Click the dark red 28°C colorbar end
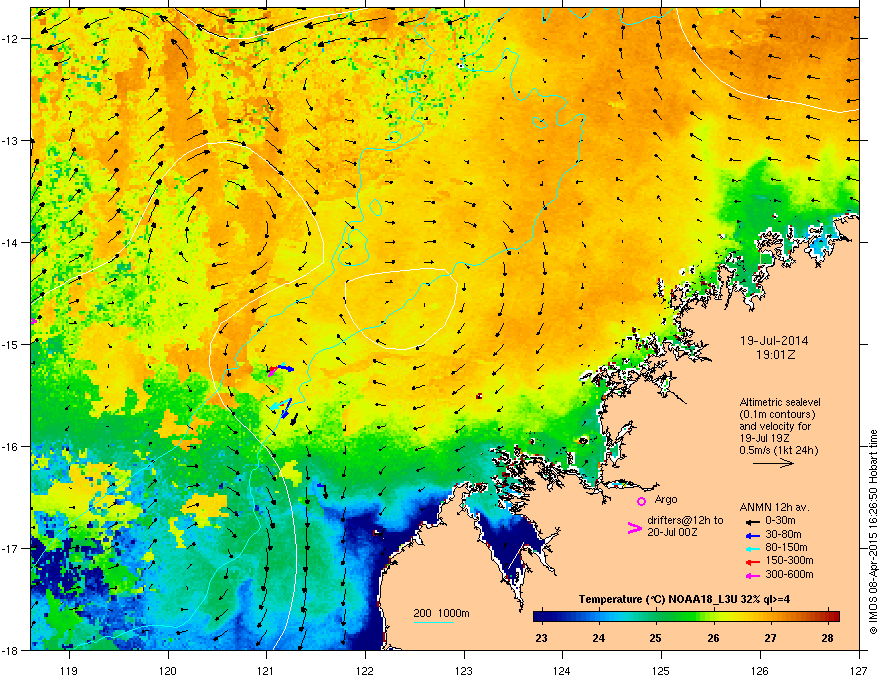880x680 pixels. tap(832, 616)
